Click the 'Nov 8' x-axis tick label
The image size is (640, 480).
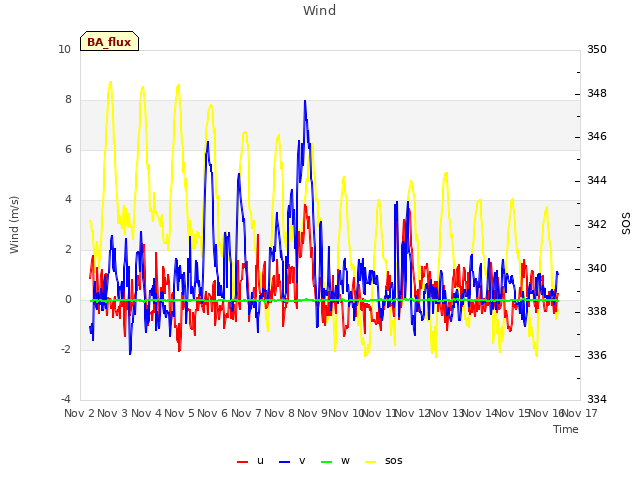(x=279, y=413)
